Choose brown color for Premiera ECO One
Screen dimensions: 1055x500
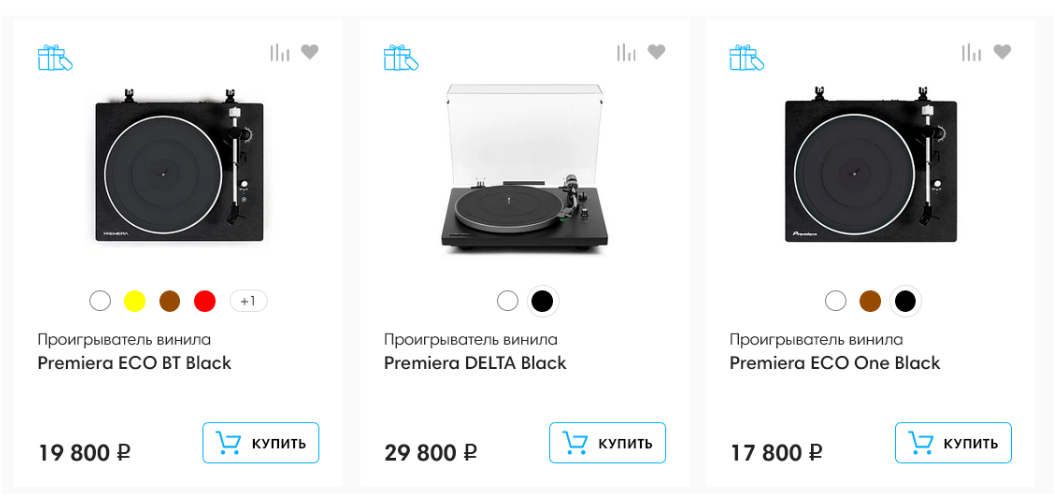coord(870,301)
